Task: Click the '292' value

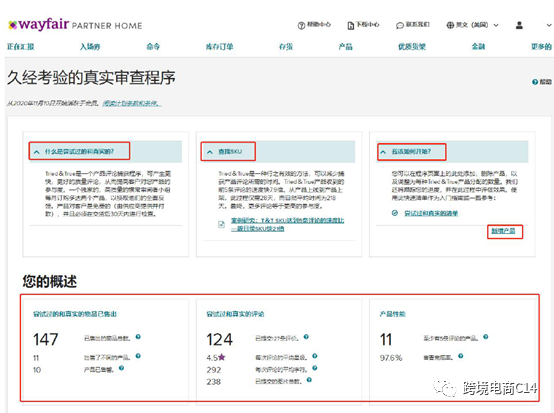Action: coord(214,370)
